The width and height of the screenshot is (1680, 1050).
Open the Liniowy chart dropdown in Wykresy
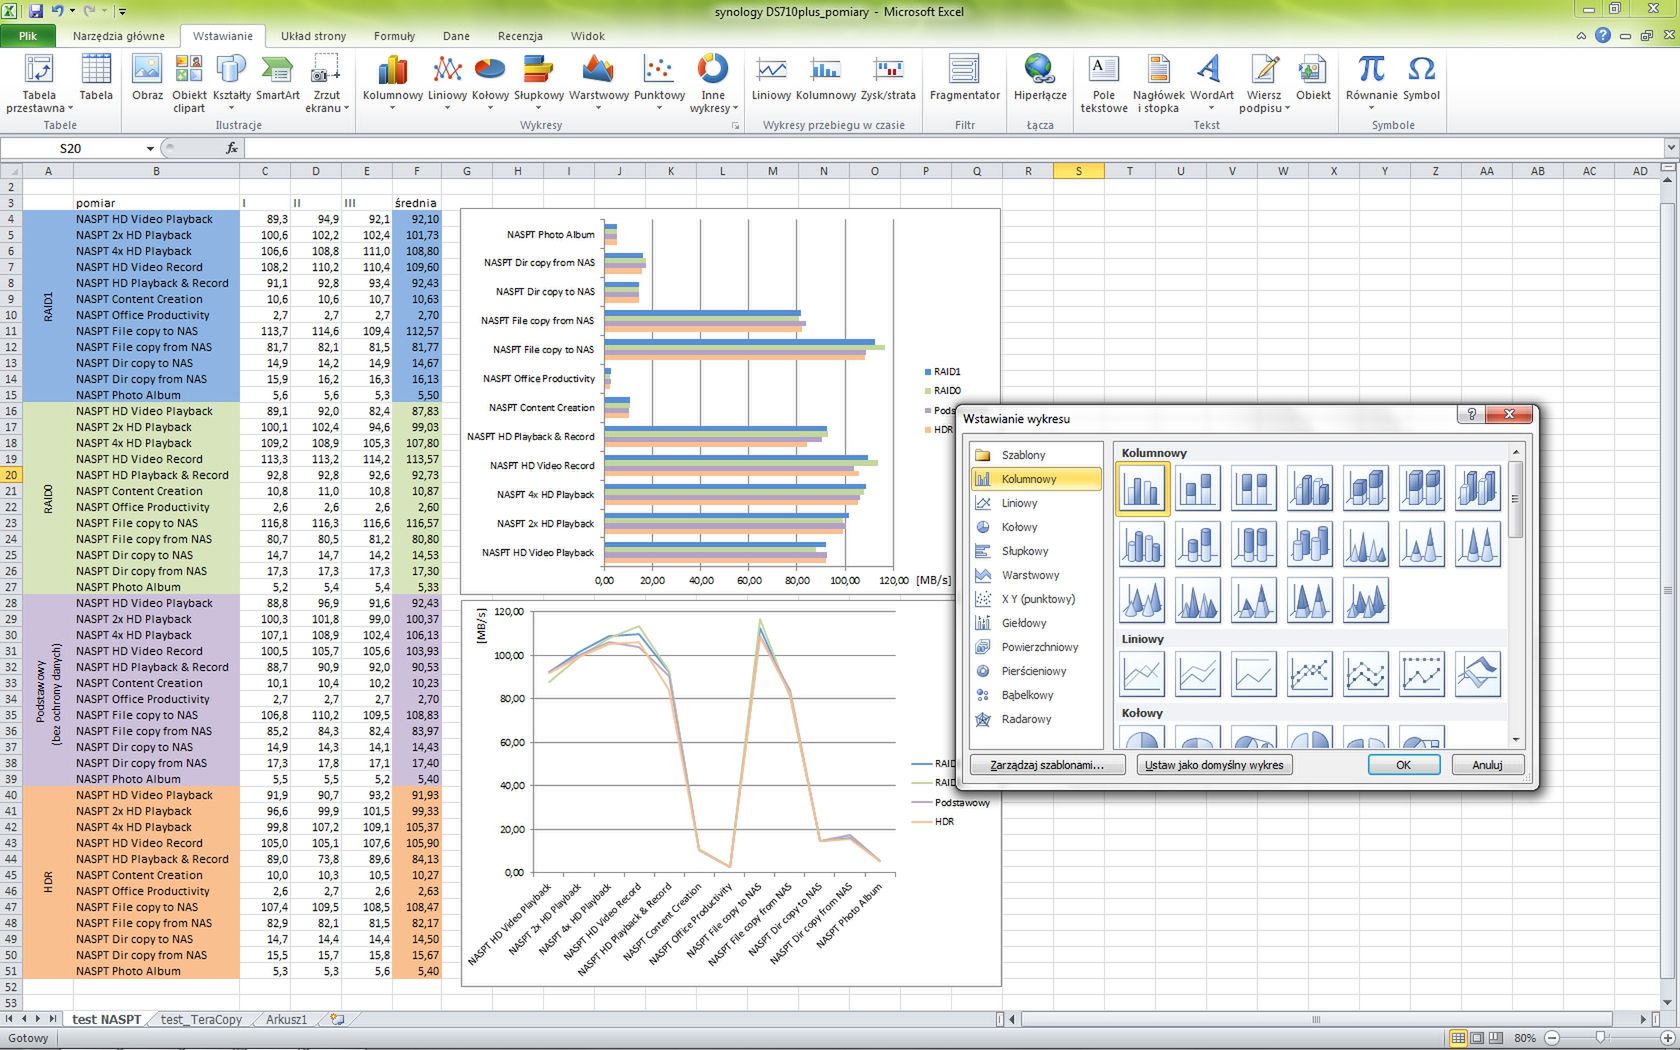coord(447,84)
